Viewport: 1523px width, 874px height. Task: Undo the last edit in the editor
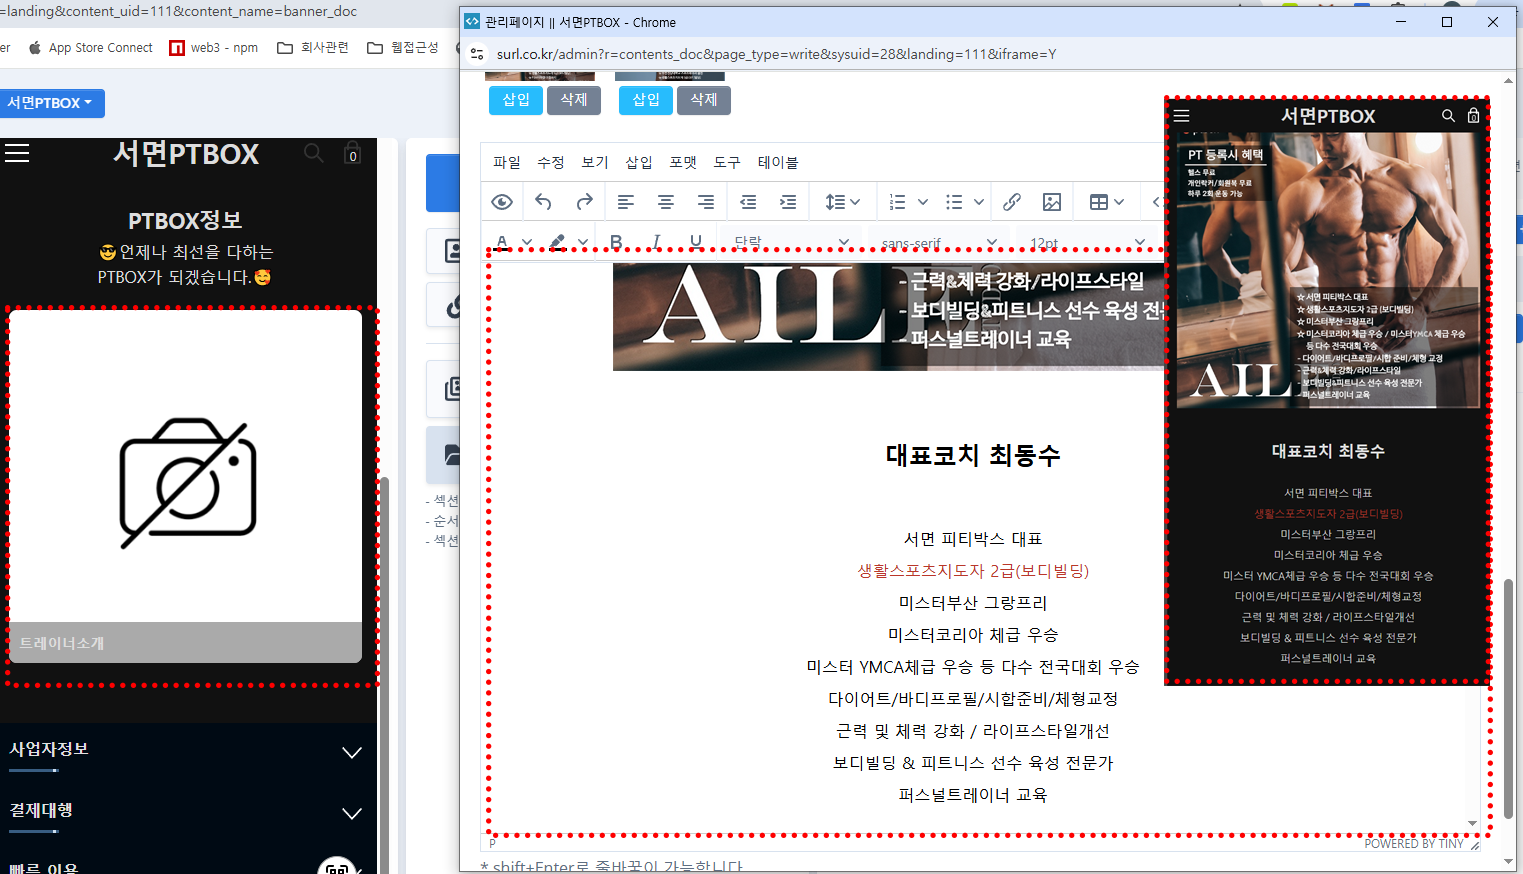[543, 202]
